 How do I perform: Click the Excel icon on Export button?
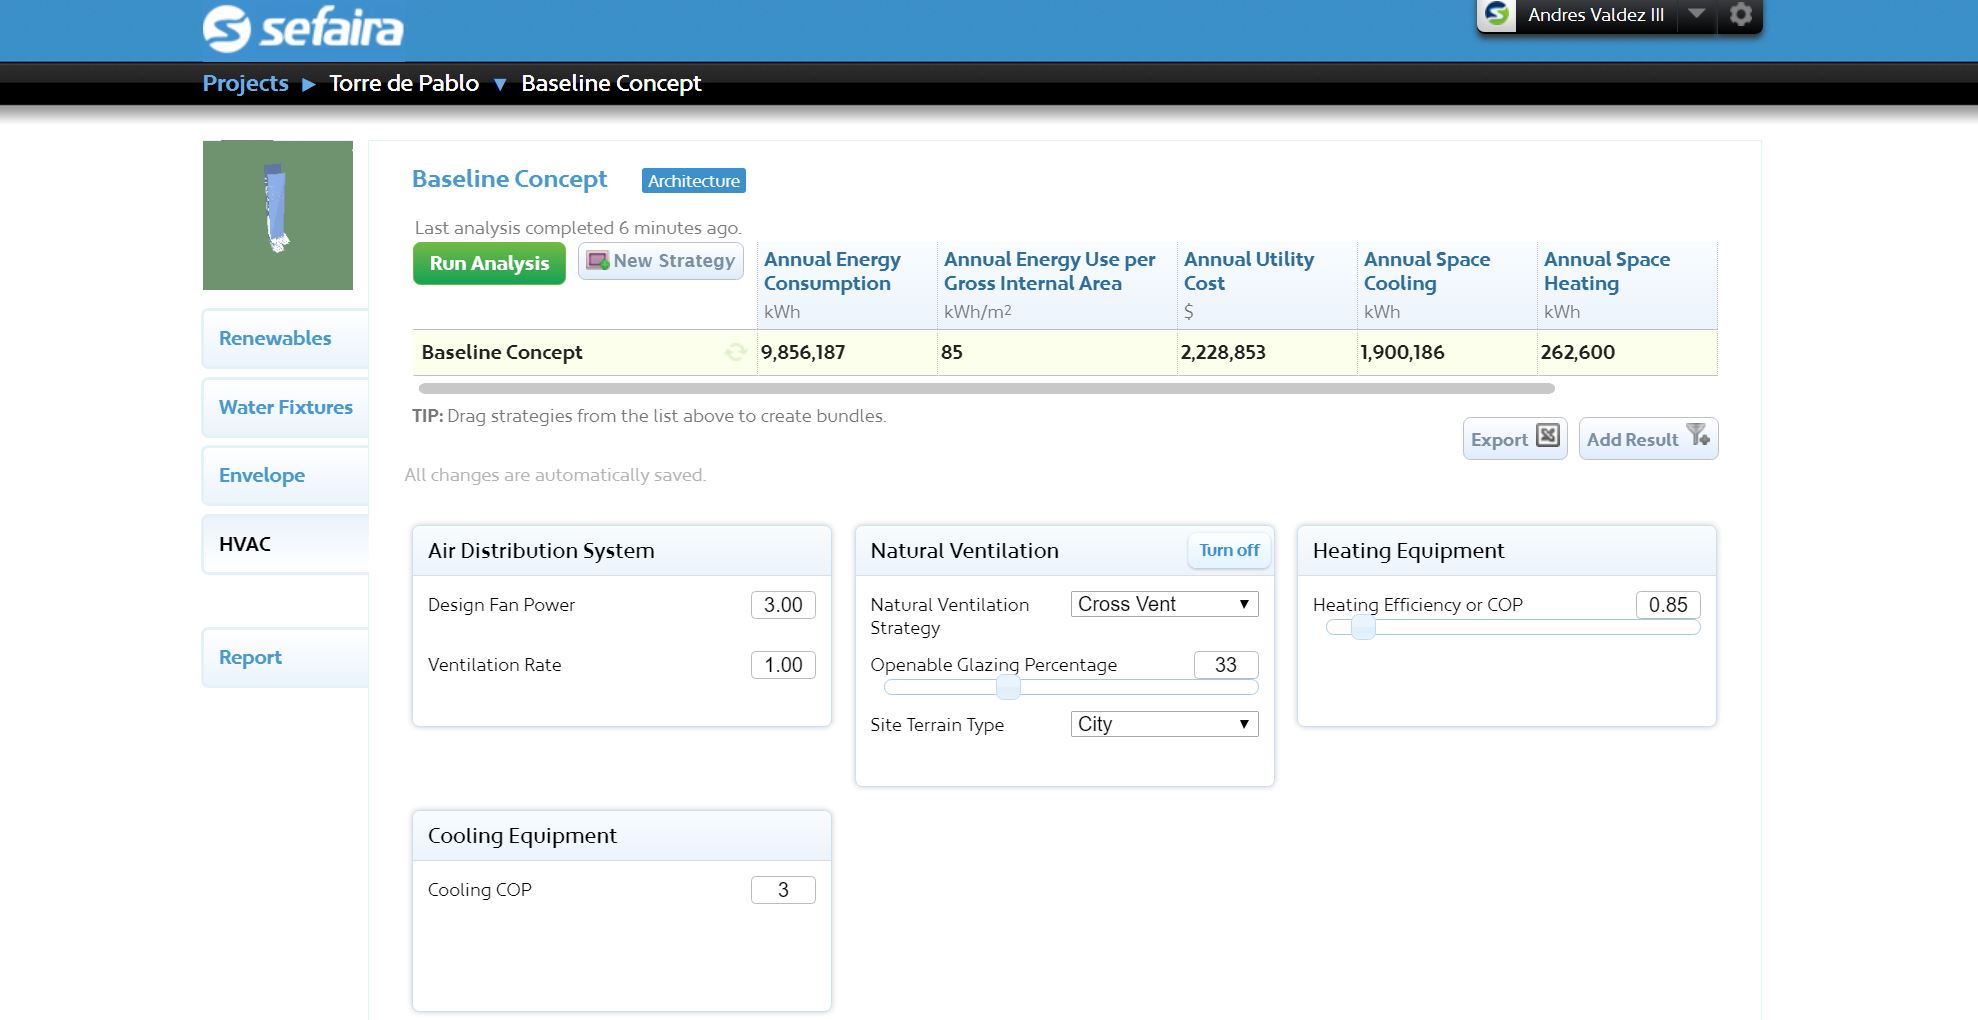pos(1547,436)
